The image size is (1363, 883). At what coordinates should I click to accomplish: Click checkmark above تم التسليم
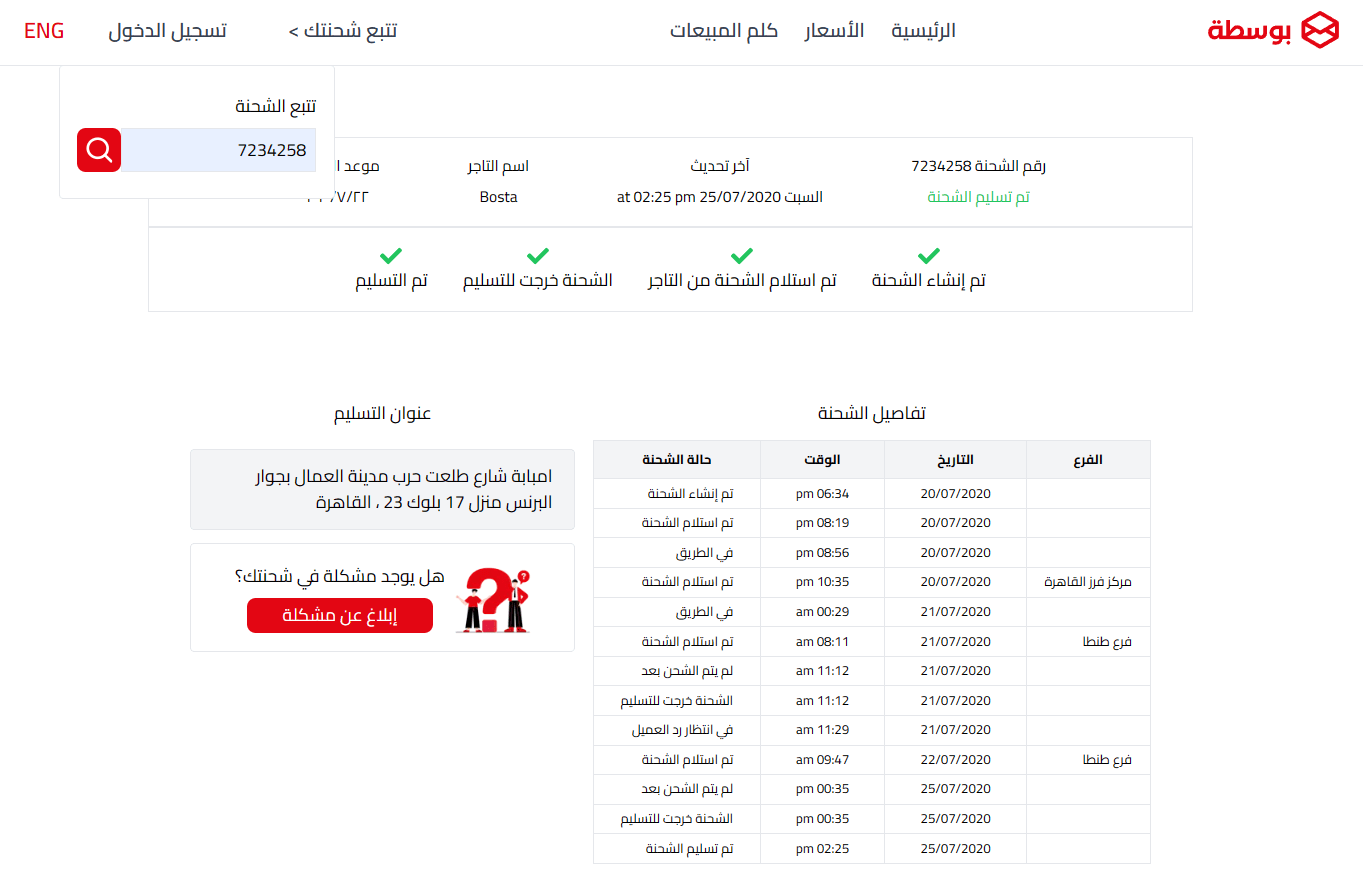pos(391,256)
